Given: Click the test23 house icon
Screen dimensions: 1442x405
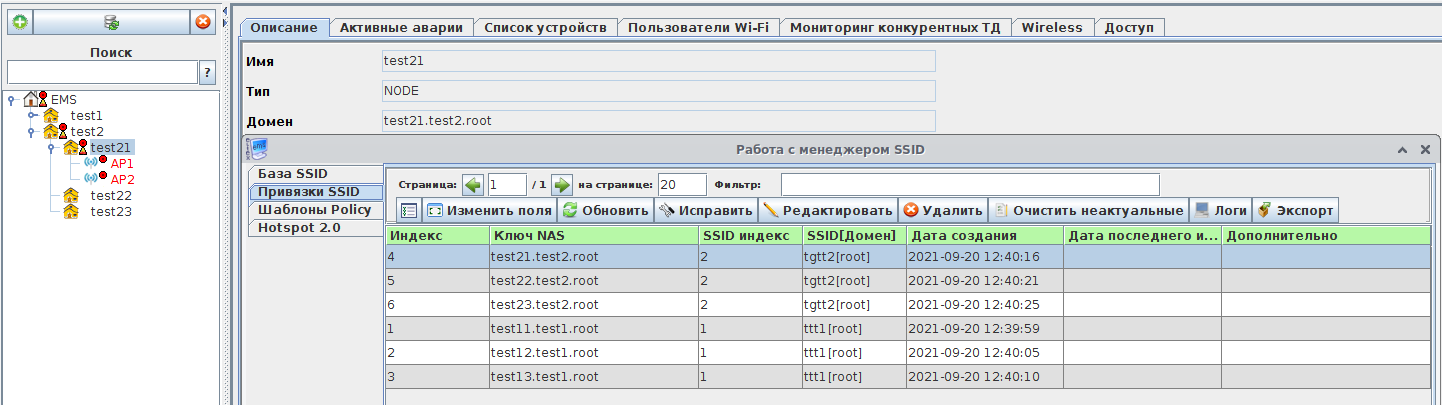Looking at the screenshot, I should pyautogui.click(x=71, y=211).
